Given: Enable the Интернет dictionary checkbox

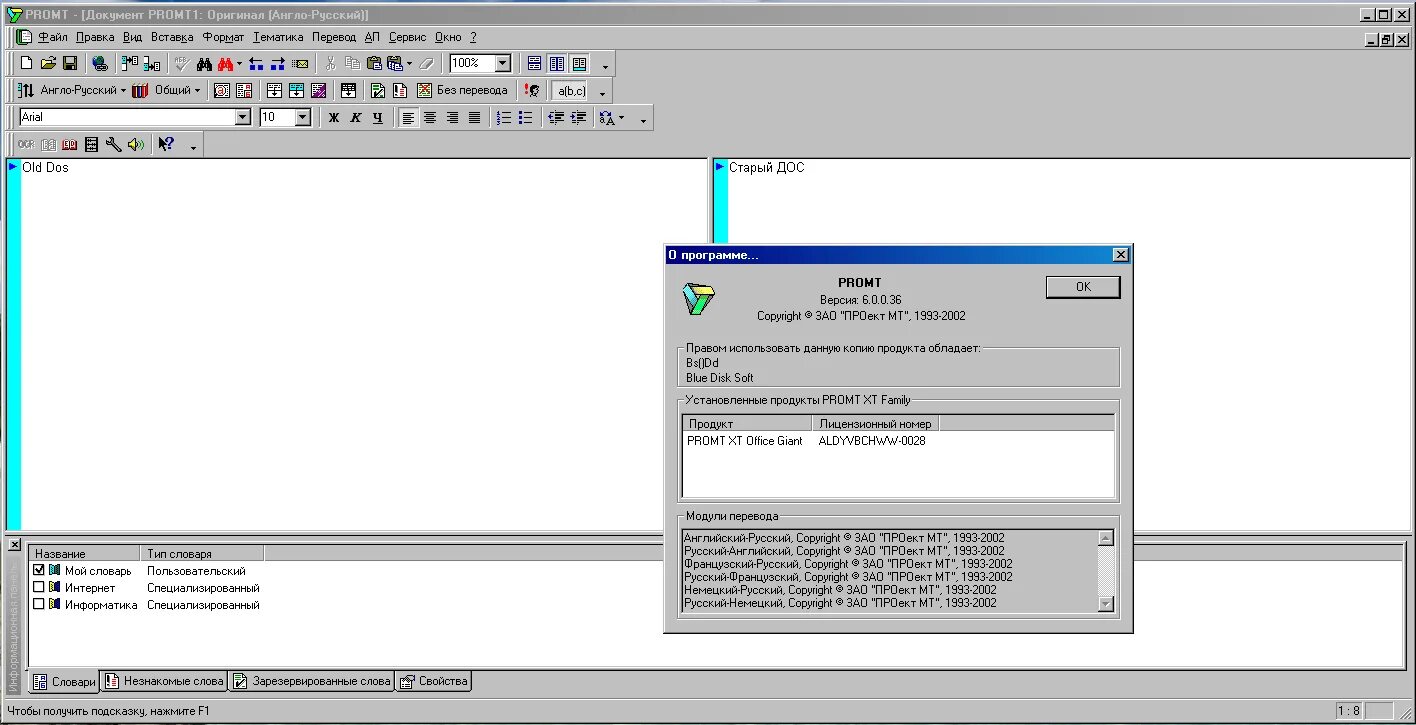Looking at the screenshot, I should pyautogui.click(x=40, y=588).
